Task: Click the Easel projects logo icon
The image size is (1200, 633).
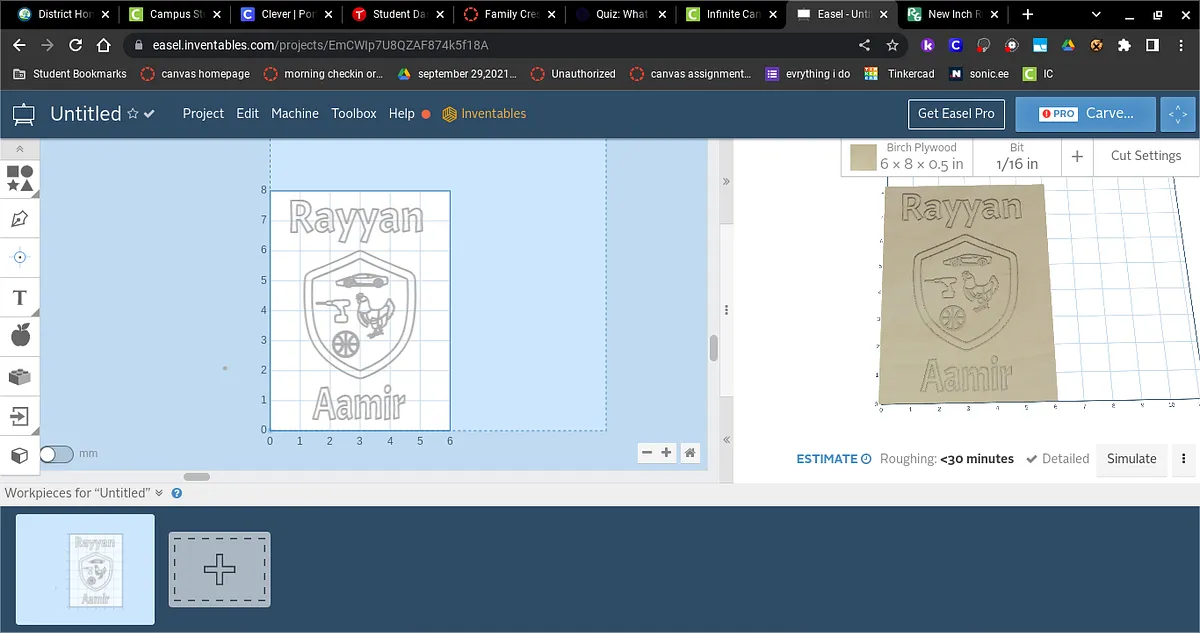Action: pos(23,114)
